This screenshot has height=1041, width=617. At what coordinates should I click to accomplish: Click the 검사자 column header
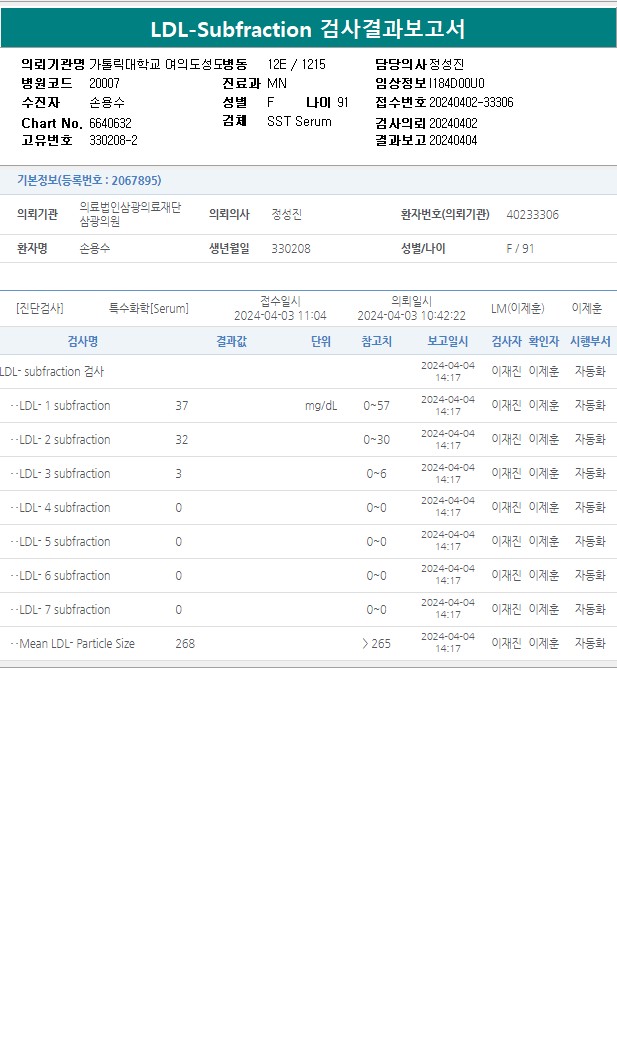tap(506, 341)
